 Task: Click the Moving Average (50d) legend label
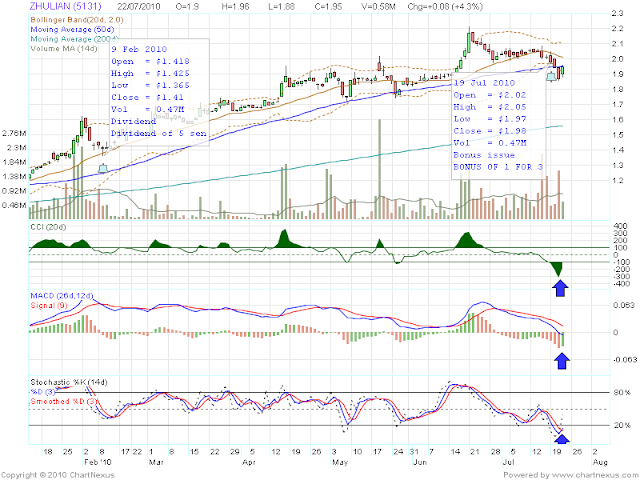[x=72, y=29]
